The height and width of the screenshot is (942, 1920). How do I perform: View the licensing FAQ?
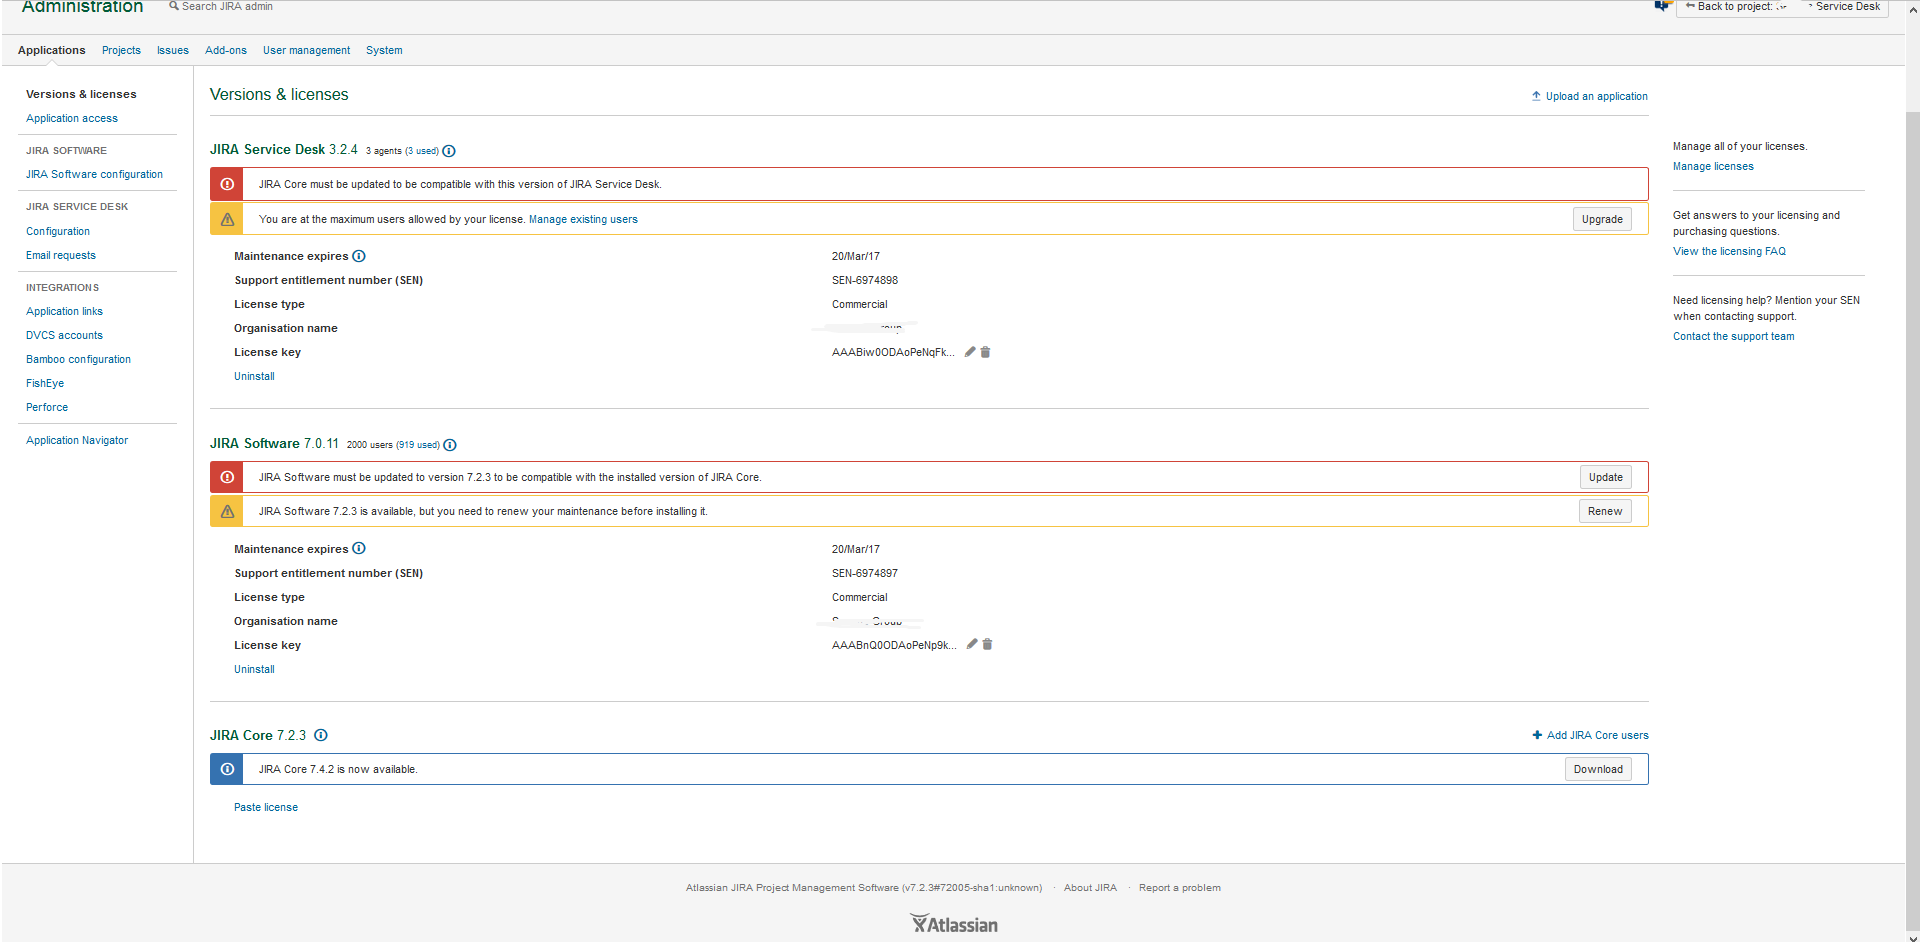(x=1729, y=251)
